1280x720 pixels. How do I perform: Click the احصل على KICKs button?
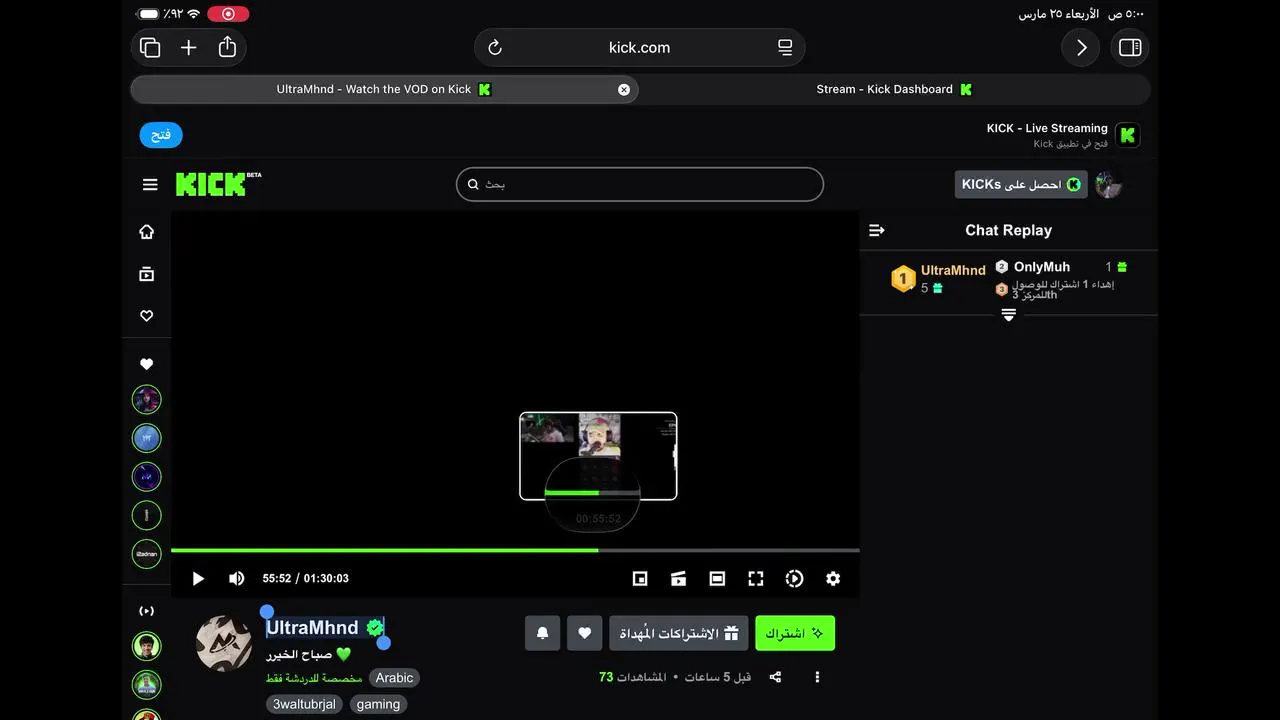1021,184
